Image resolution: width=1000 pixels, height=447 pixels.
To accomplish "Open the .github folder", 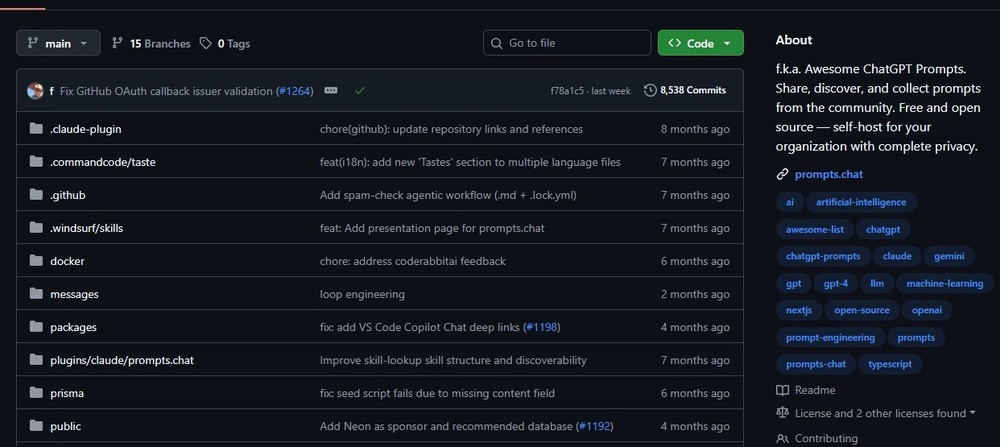I will pyautogui.click(x=68, y=195).
